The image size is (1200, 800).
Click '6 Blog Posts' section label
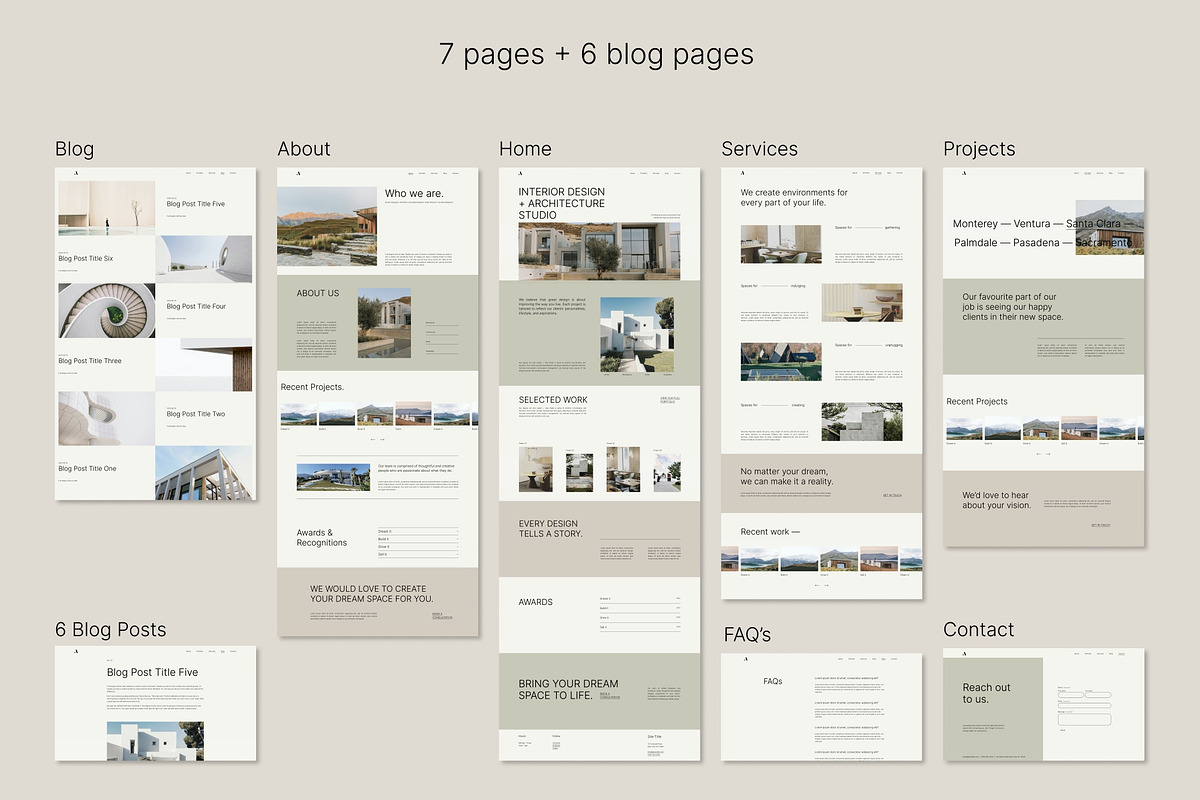pyautogui.click(x=110, y=629)
